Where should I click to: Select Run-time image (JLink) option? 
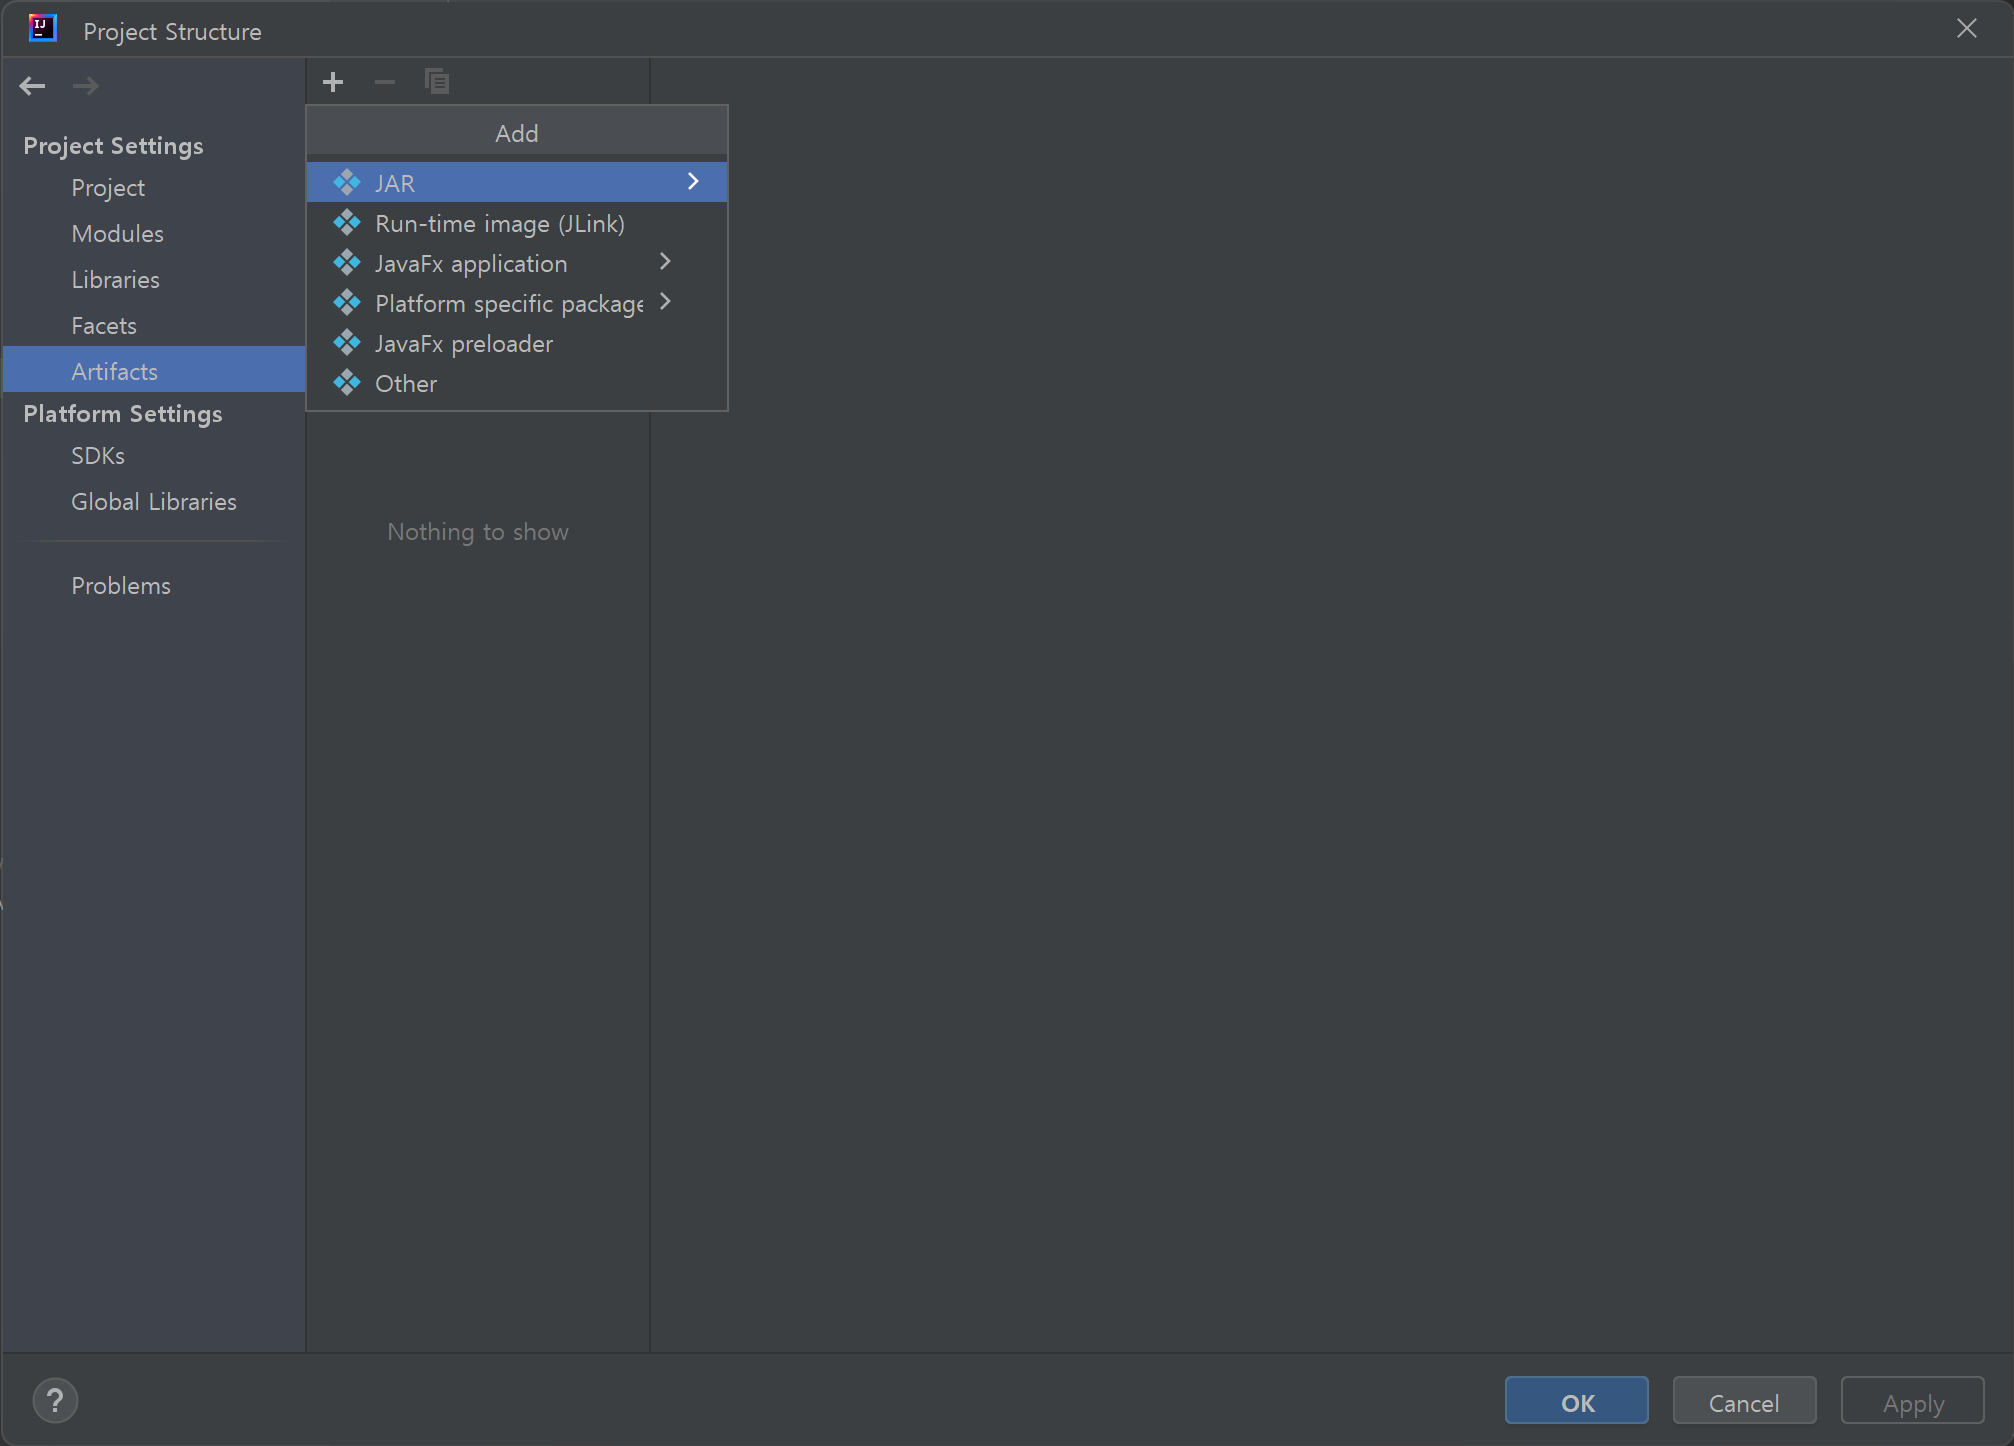pyautogui.click(x=499, y=224)
